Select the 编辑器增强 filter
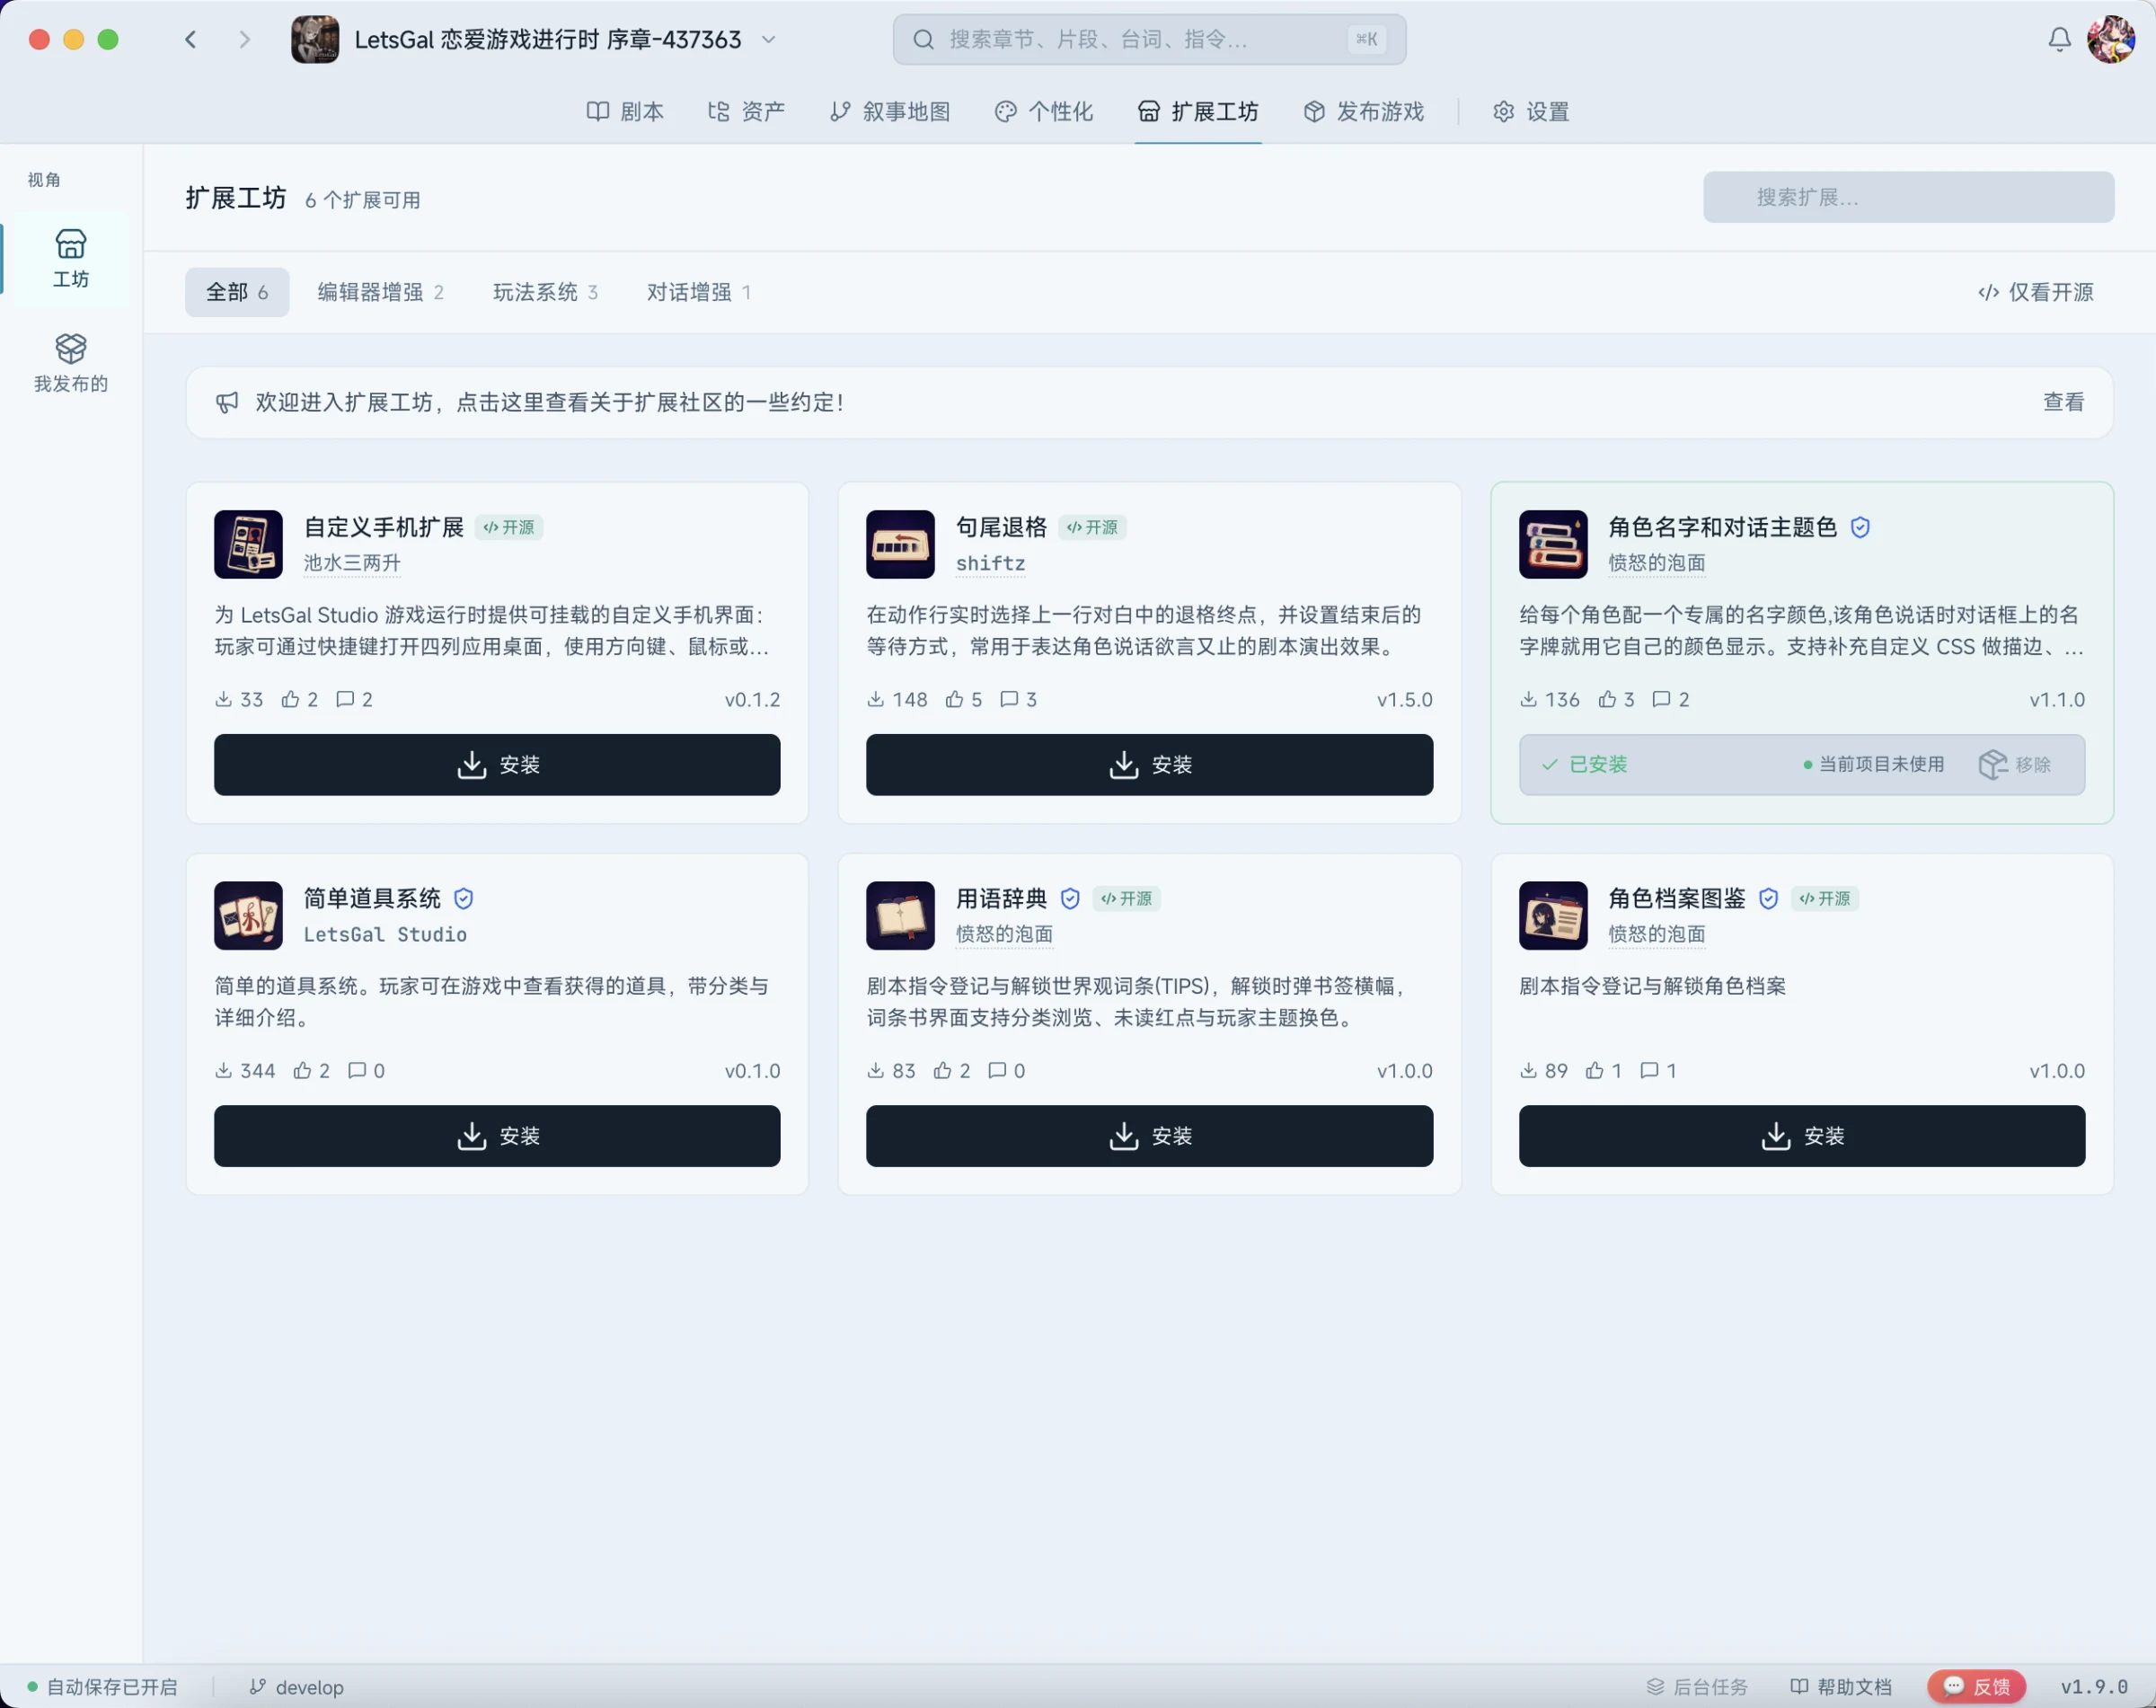Screen dimensions: 2156x1708 click(381, 292)
